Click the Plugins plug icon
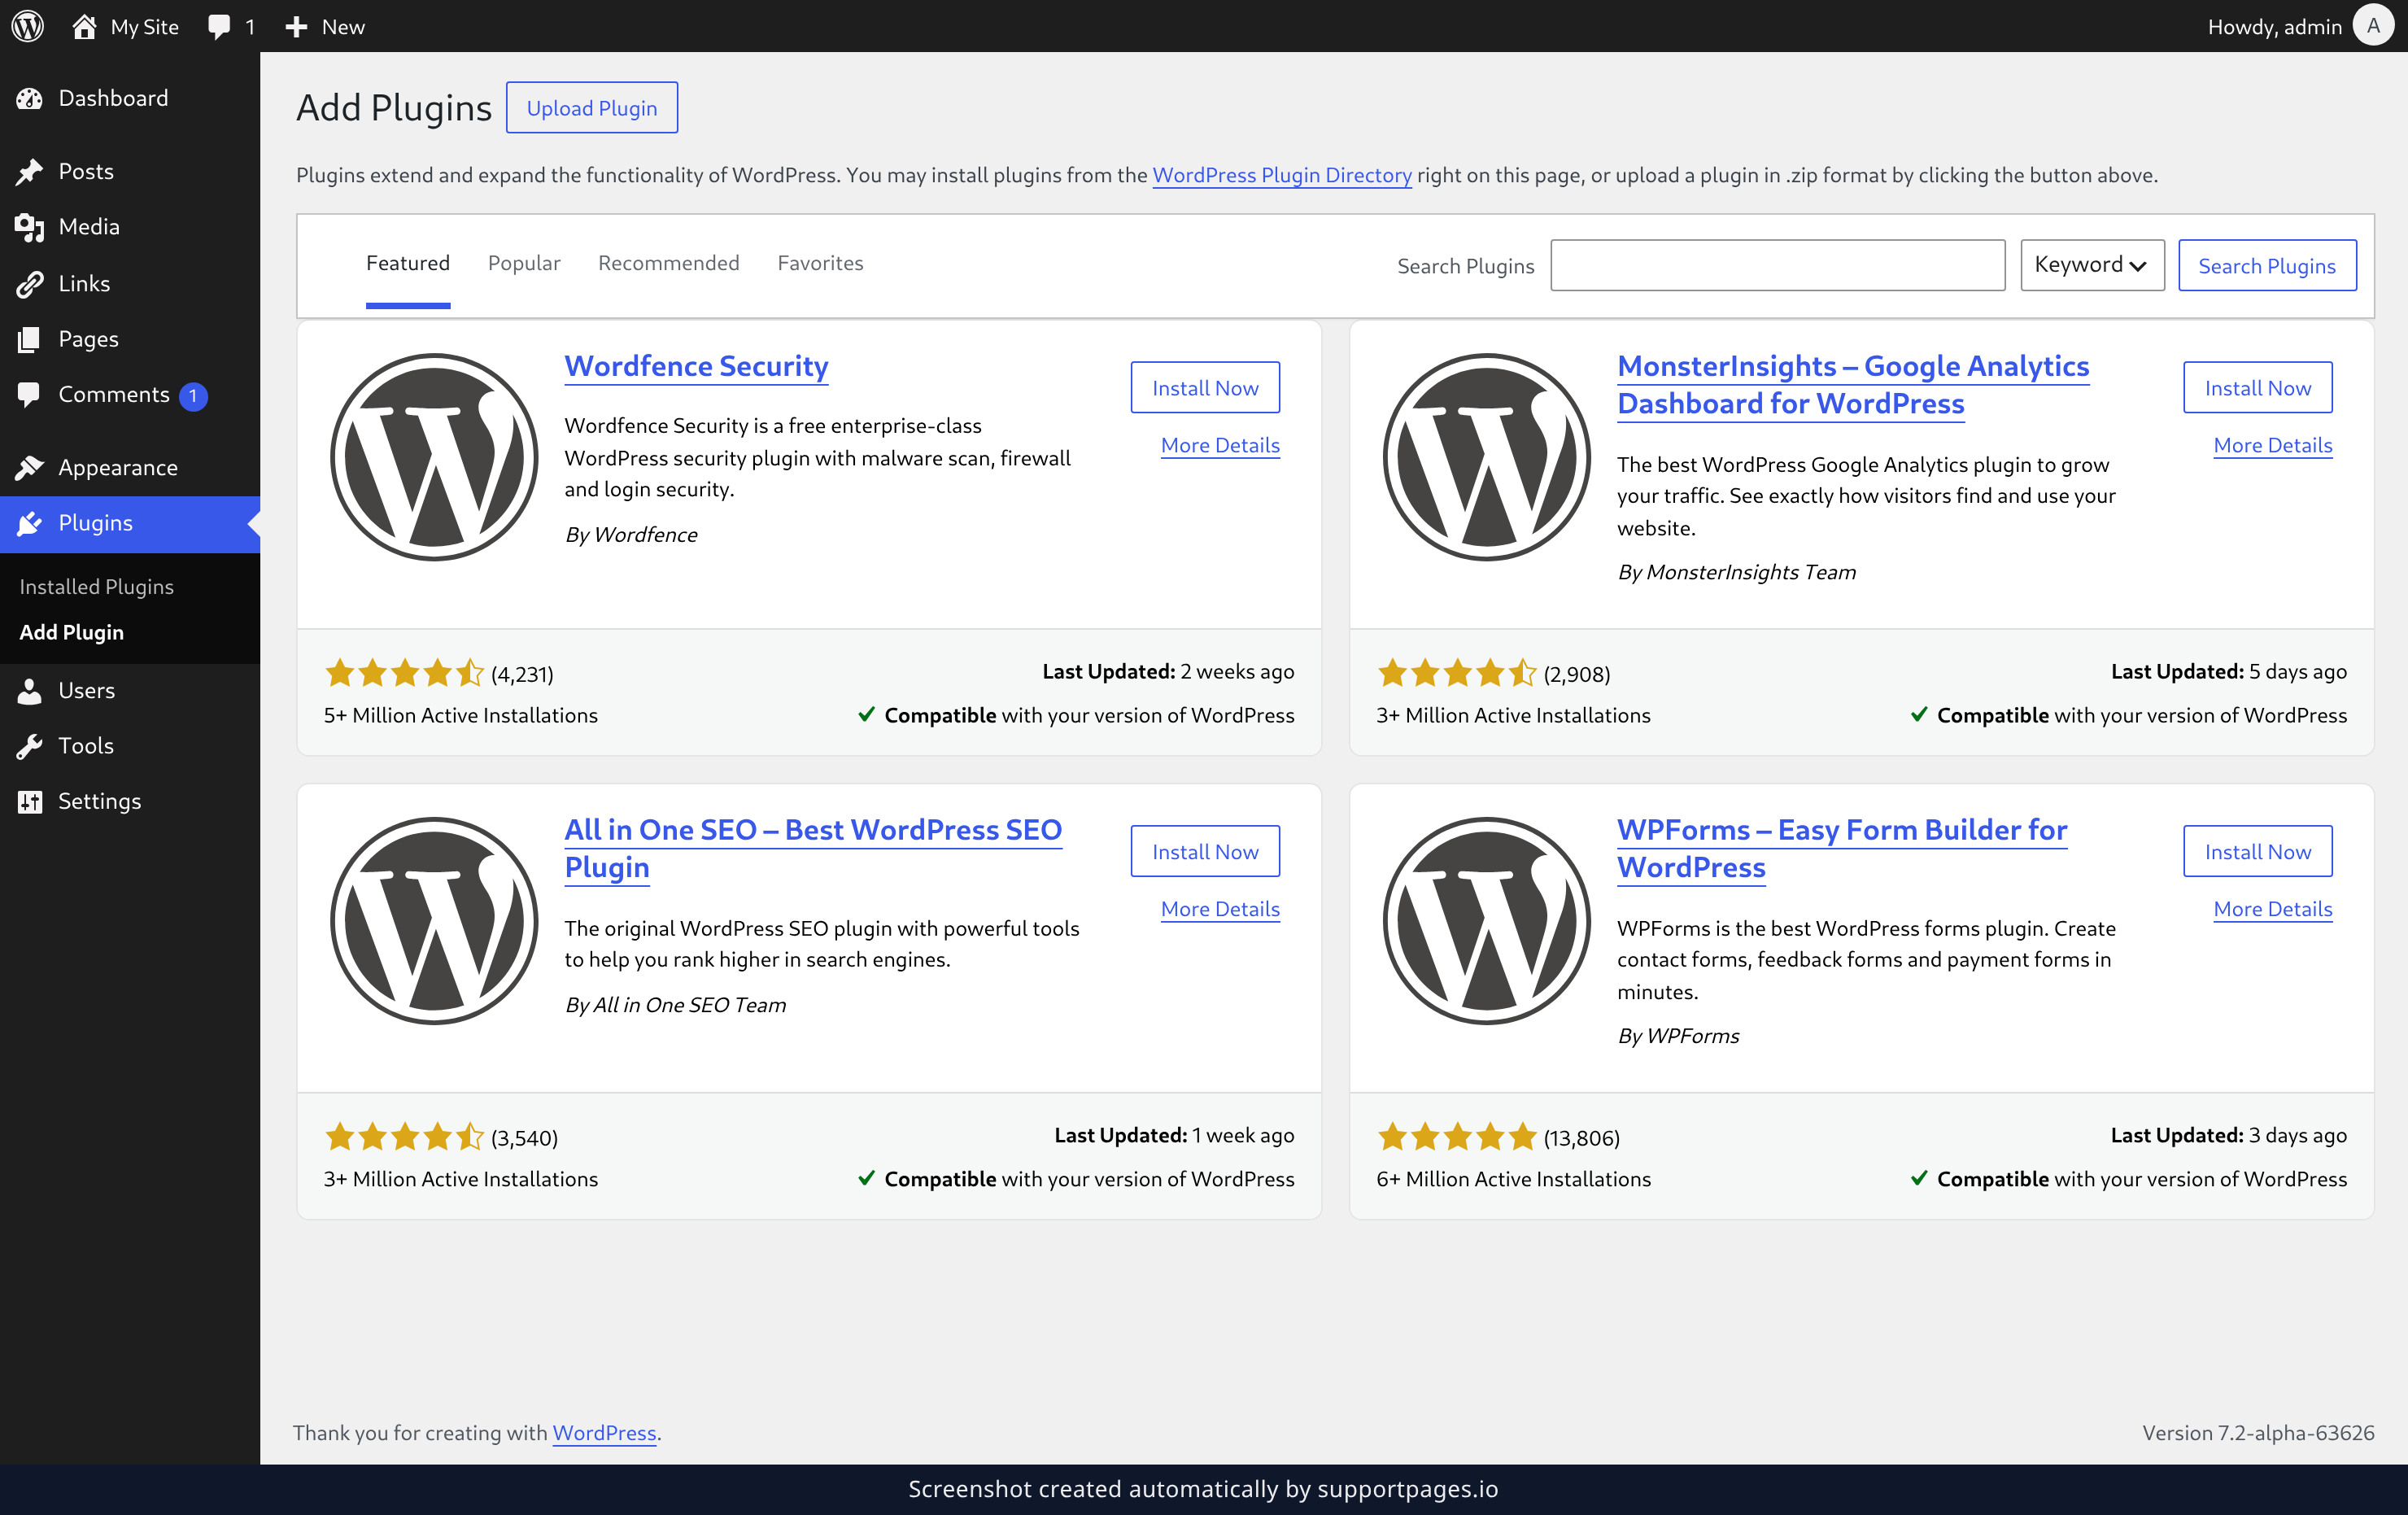This screenshot has height=1515, width=2408. [x=30, y=523]
